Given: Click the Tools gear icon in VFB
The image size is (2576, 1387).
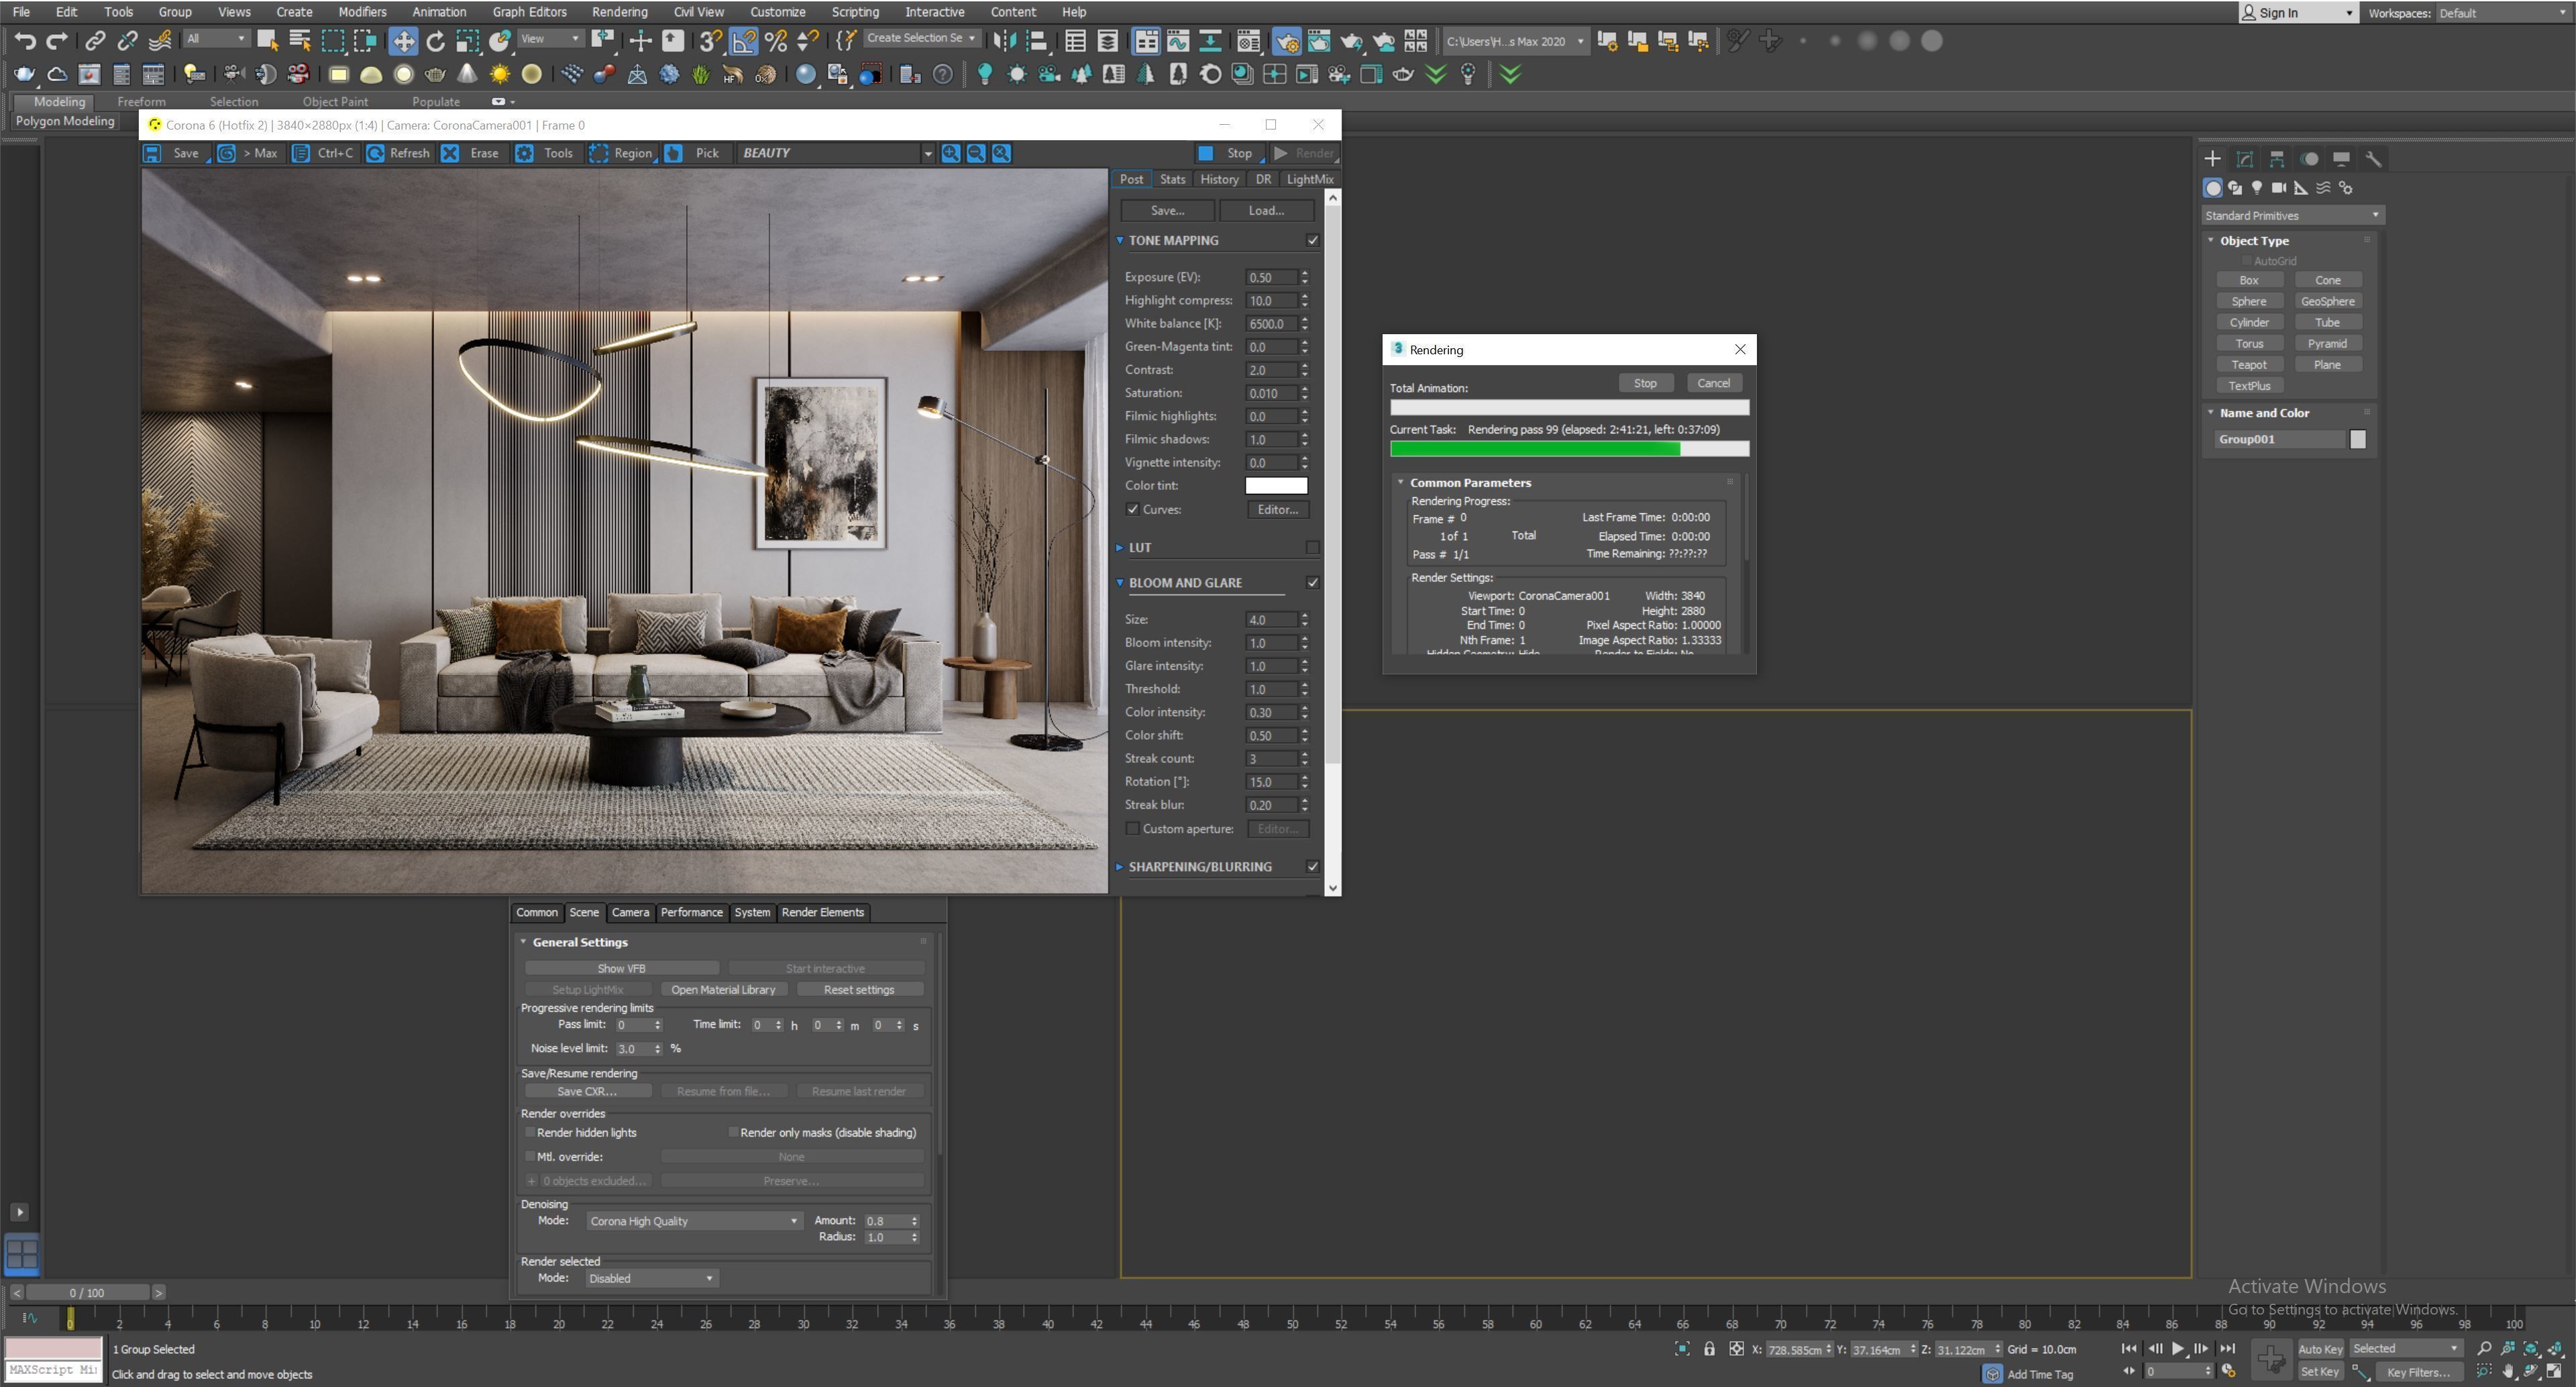Looking at the screenshot, I should tap(524, 153).
